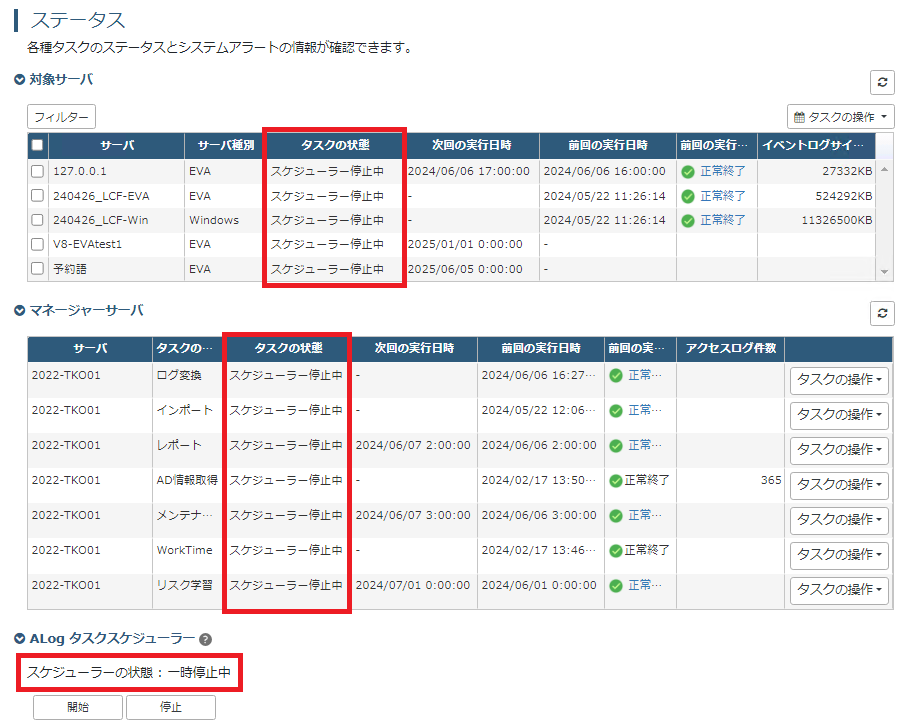Check the box for server 240426_LCF-Win

[x=38, y=220]
